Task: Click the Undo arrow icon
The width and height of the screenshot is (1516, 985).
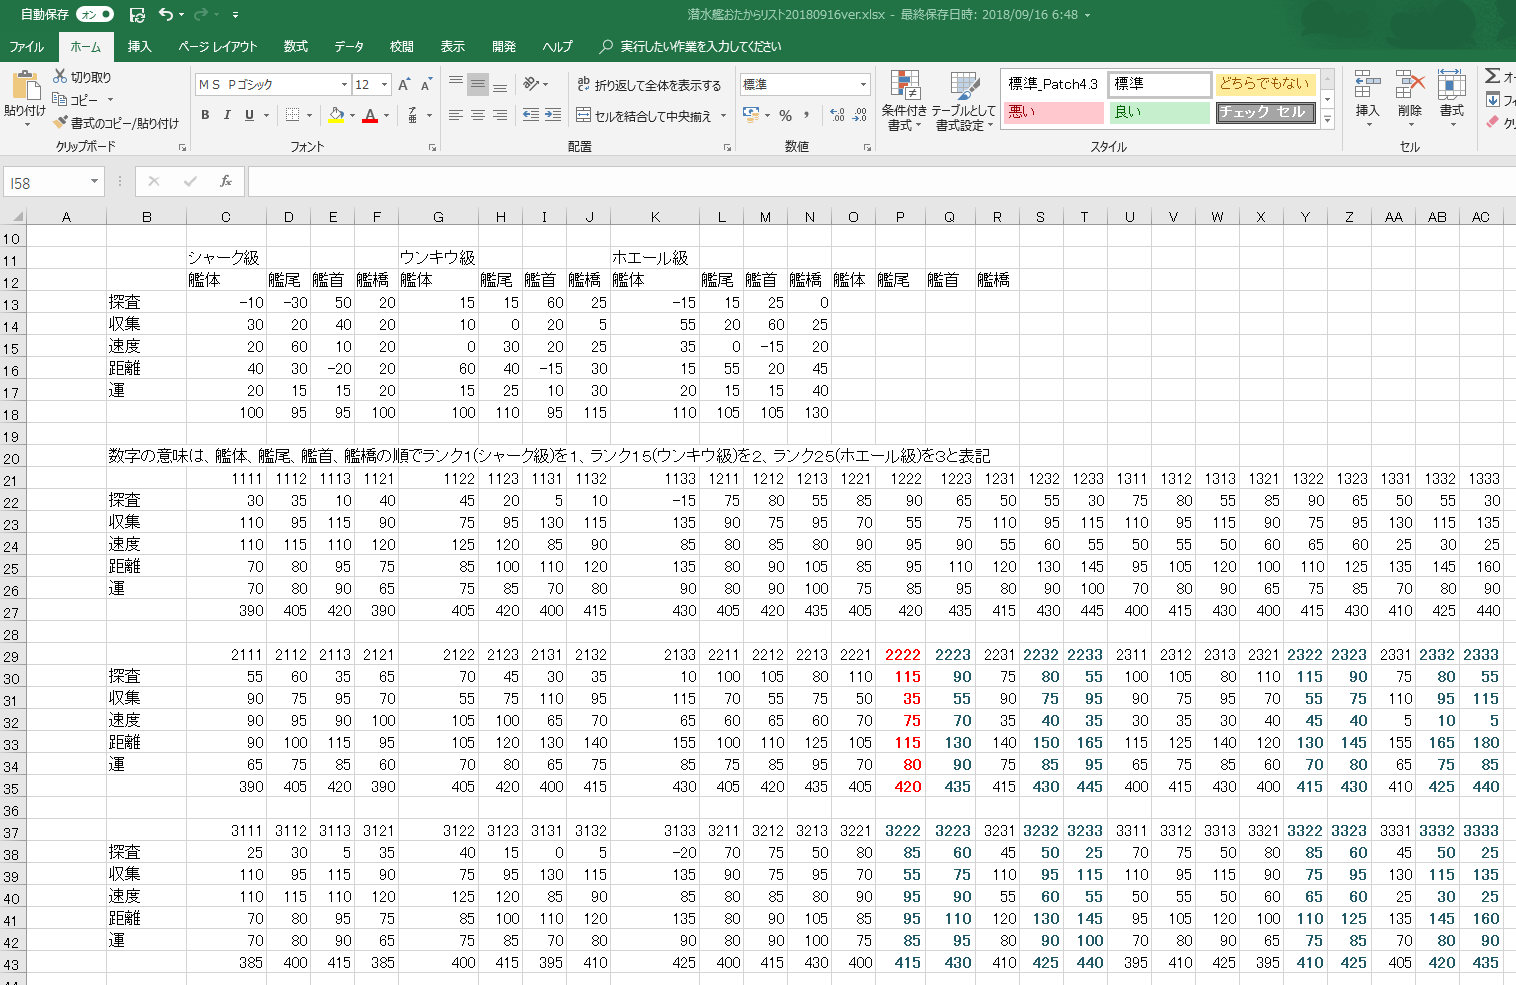Action: pyautogui.click(x=165, y=15)
